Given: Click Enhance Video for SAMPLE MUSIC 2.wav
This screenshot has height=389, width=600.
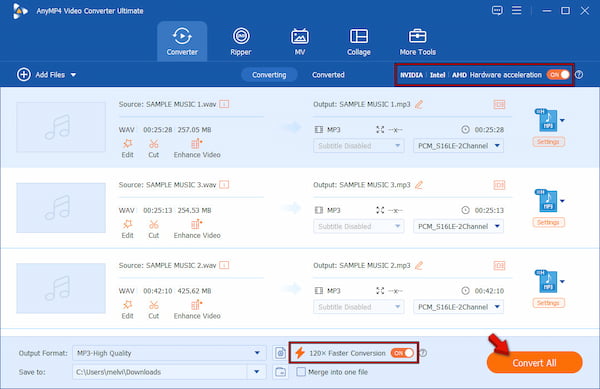Looking at the screenshot, I should pyautogui.click(x=197, y=310).
